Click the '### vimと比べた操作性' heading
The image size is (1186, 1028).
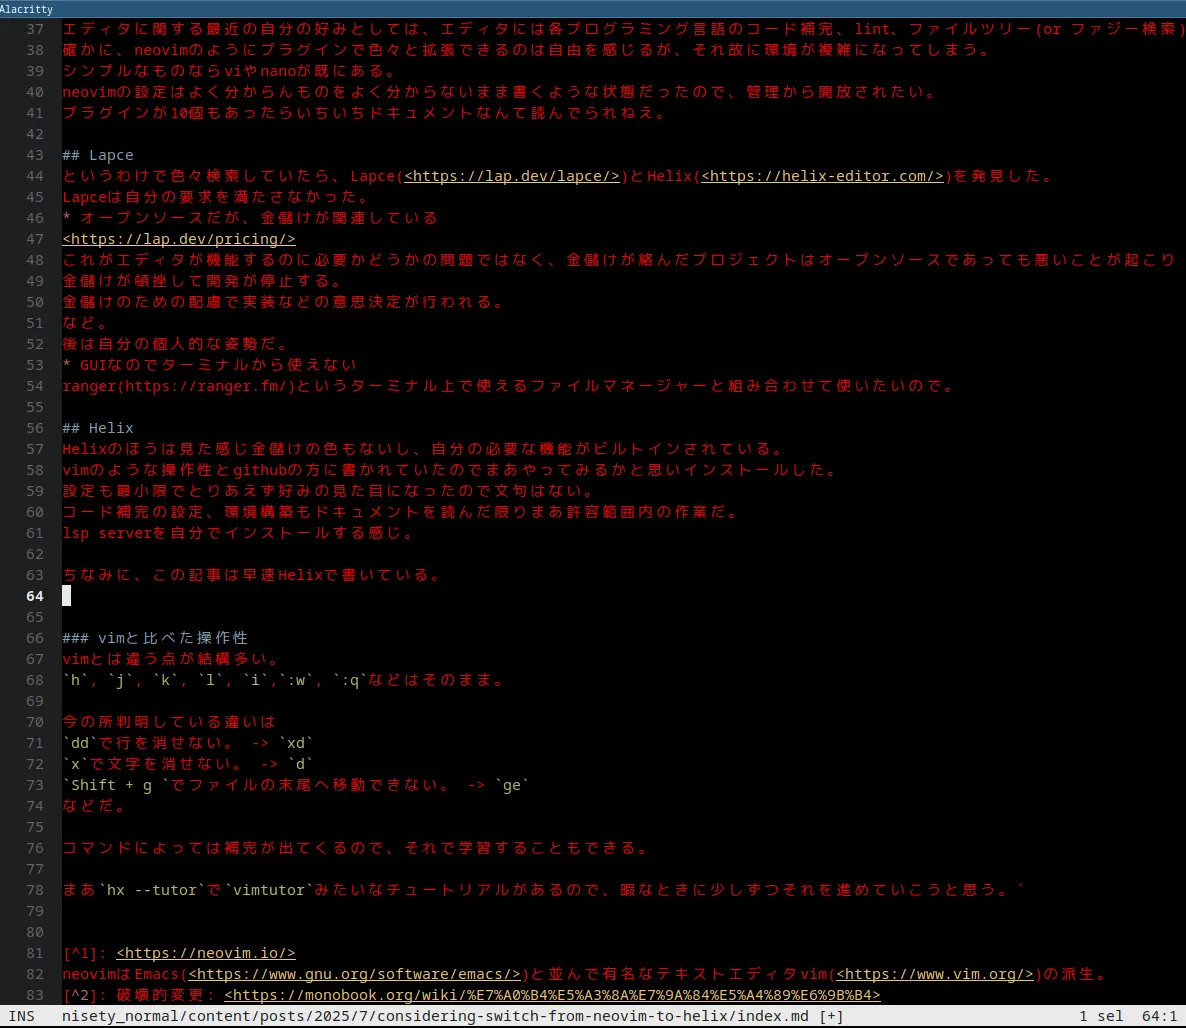tap(155, 638)
